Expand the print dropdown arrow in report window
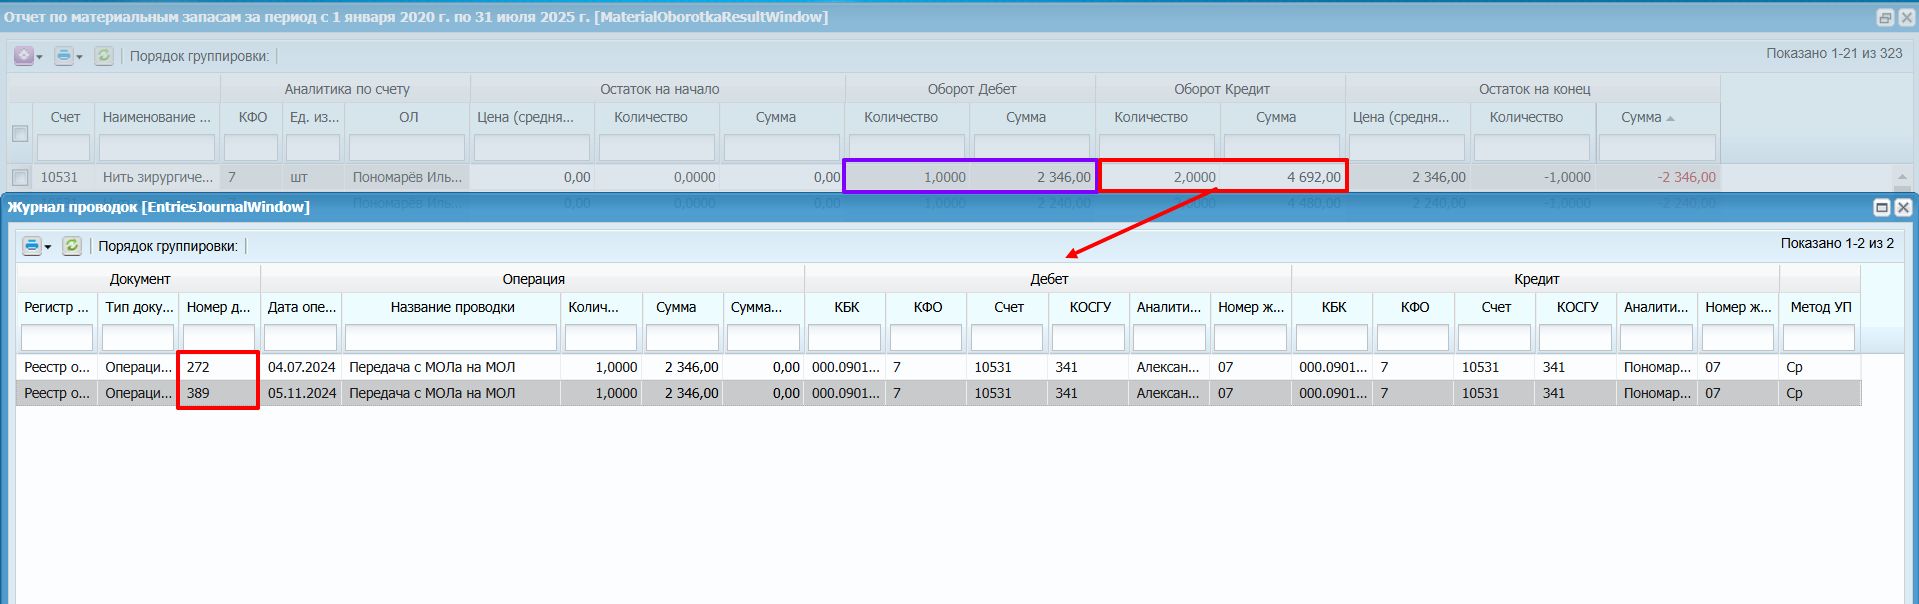Screen dimensions: 1919x604 [x=80, y=57]
